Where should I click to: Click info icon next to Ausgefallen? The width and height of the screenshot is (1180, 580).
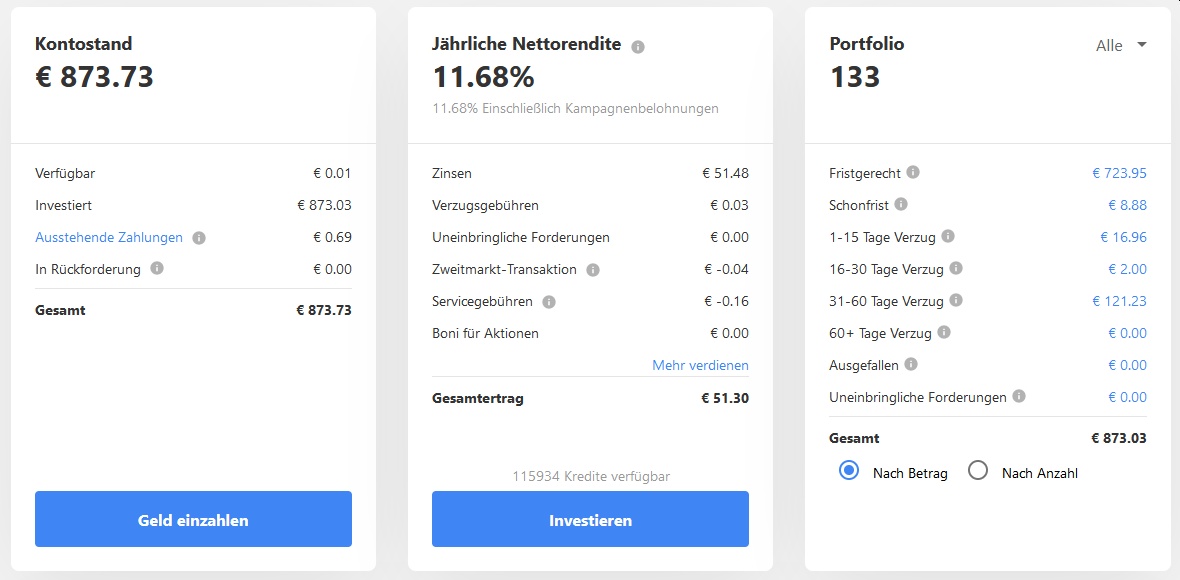(911, 364)
